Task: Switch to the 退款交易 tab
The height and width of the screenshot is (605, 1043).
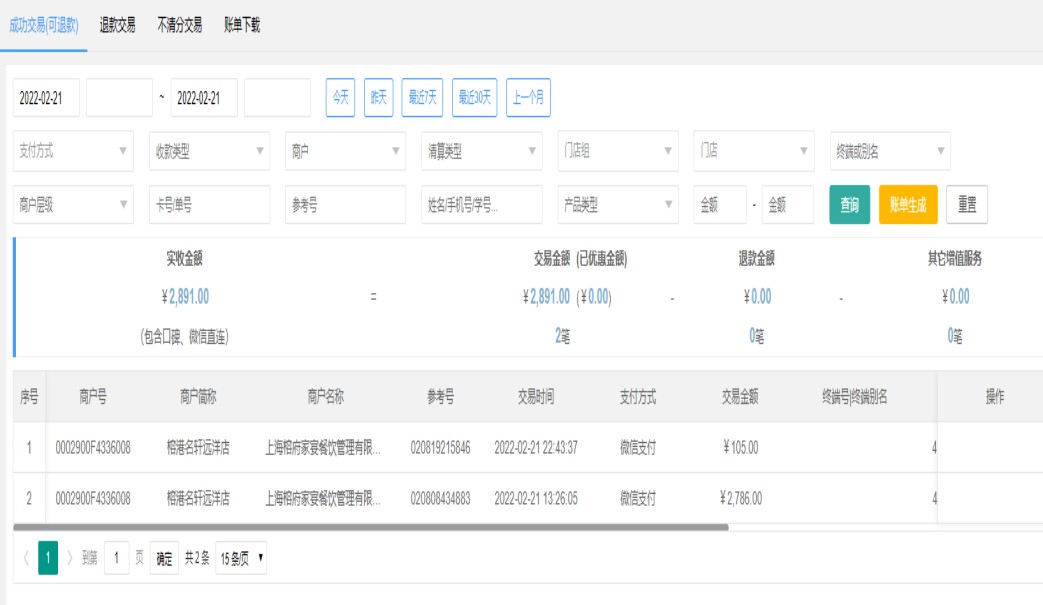Action: pos(117,26)
